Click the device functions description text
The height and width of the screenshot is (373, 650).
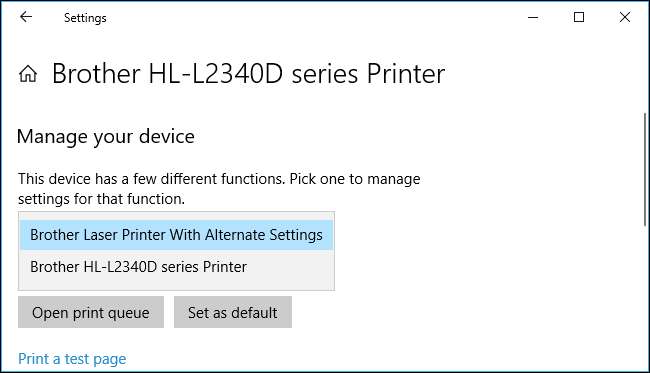(x=219, y=189)
